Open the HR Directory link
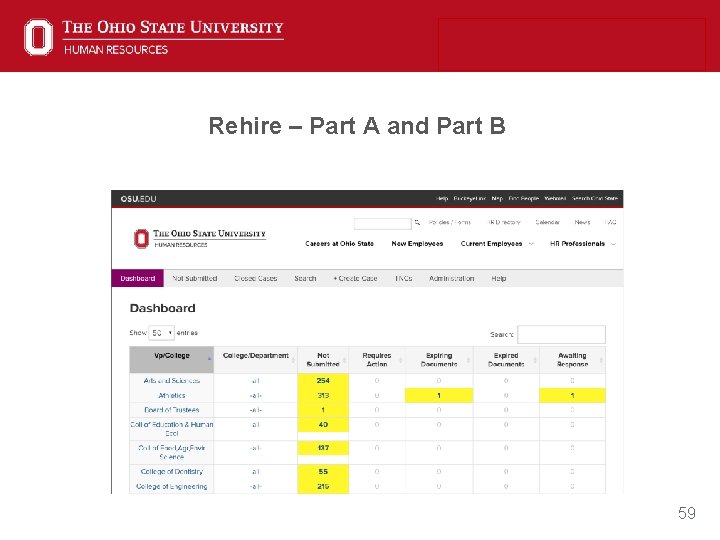This screenshot has width=720, height=540. click(504, 222)
